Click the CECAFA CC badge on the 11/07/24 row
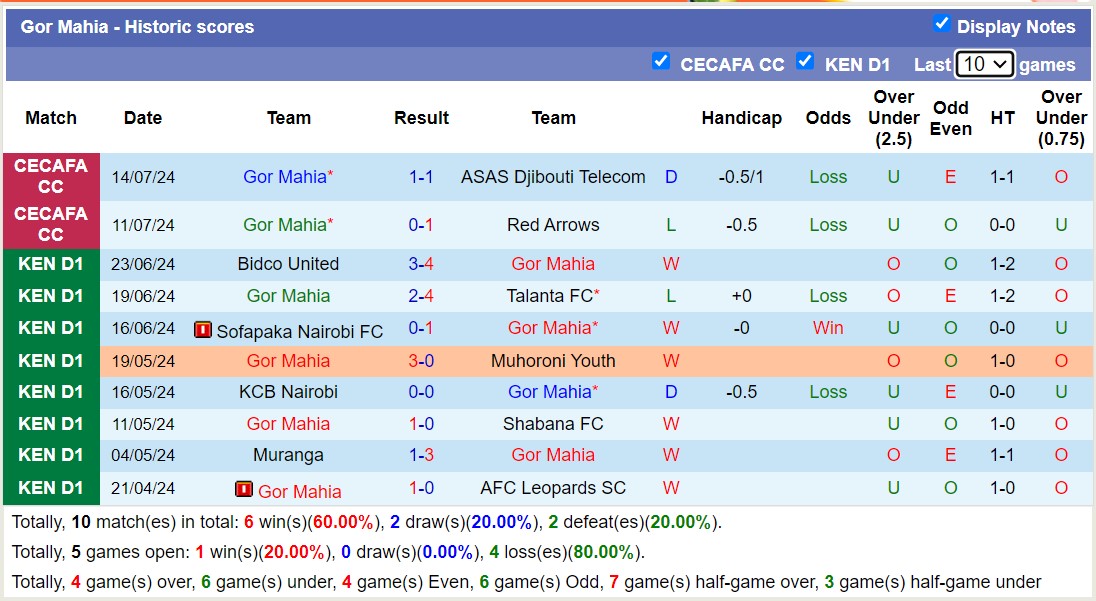 point(51,224)
